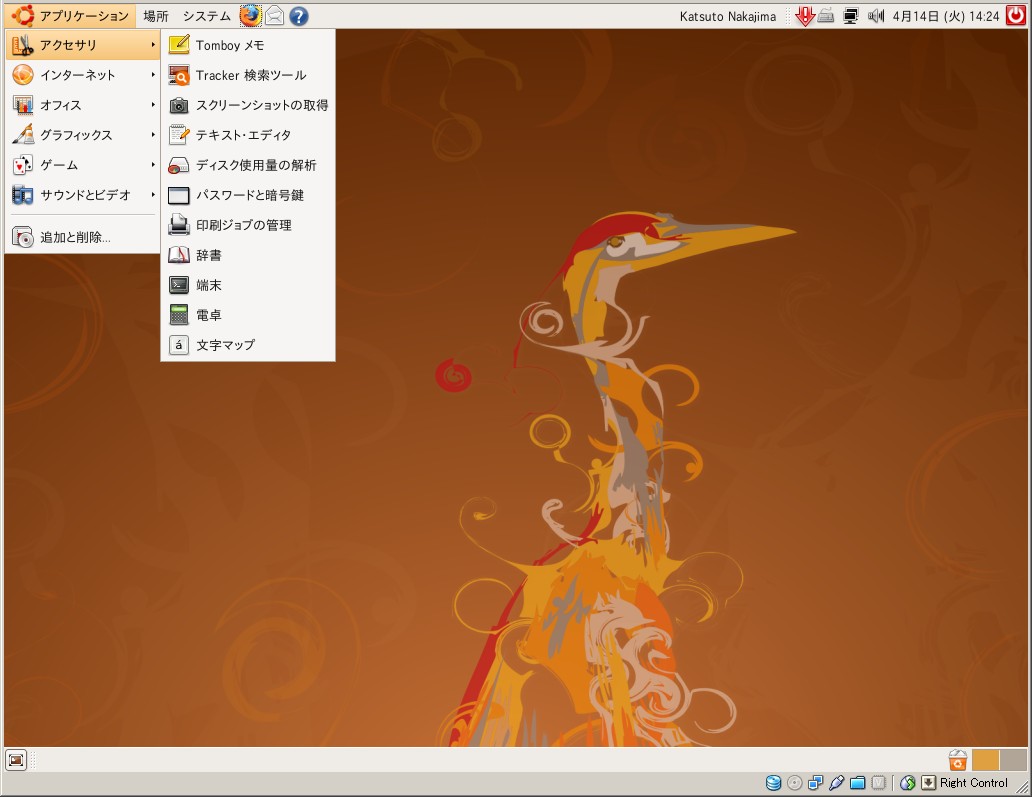This screenshot has width=1032, height=797.
Task: Click the show desktop button
Action: (x=16, y=760)
